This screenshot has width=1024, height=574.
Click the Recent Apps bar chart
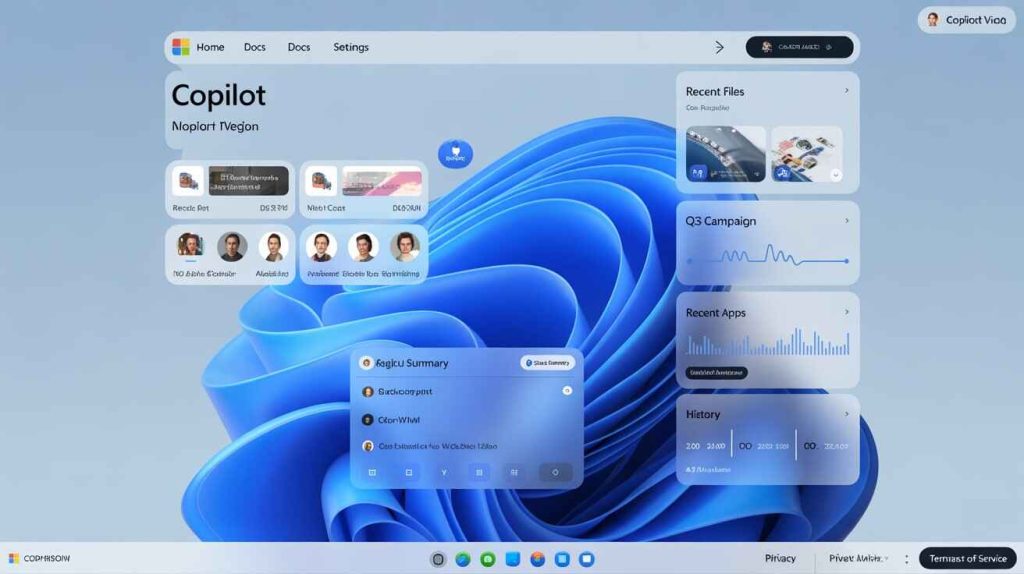point(768,342)
